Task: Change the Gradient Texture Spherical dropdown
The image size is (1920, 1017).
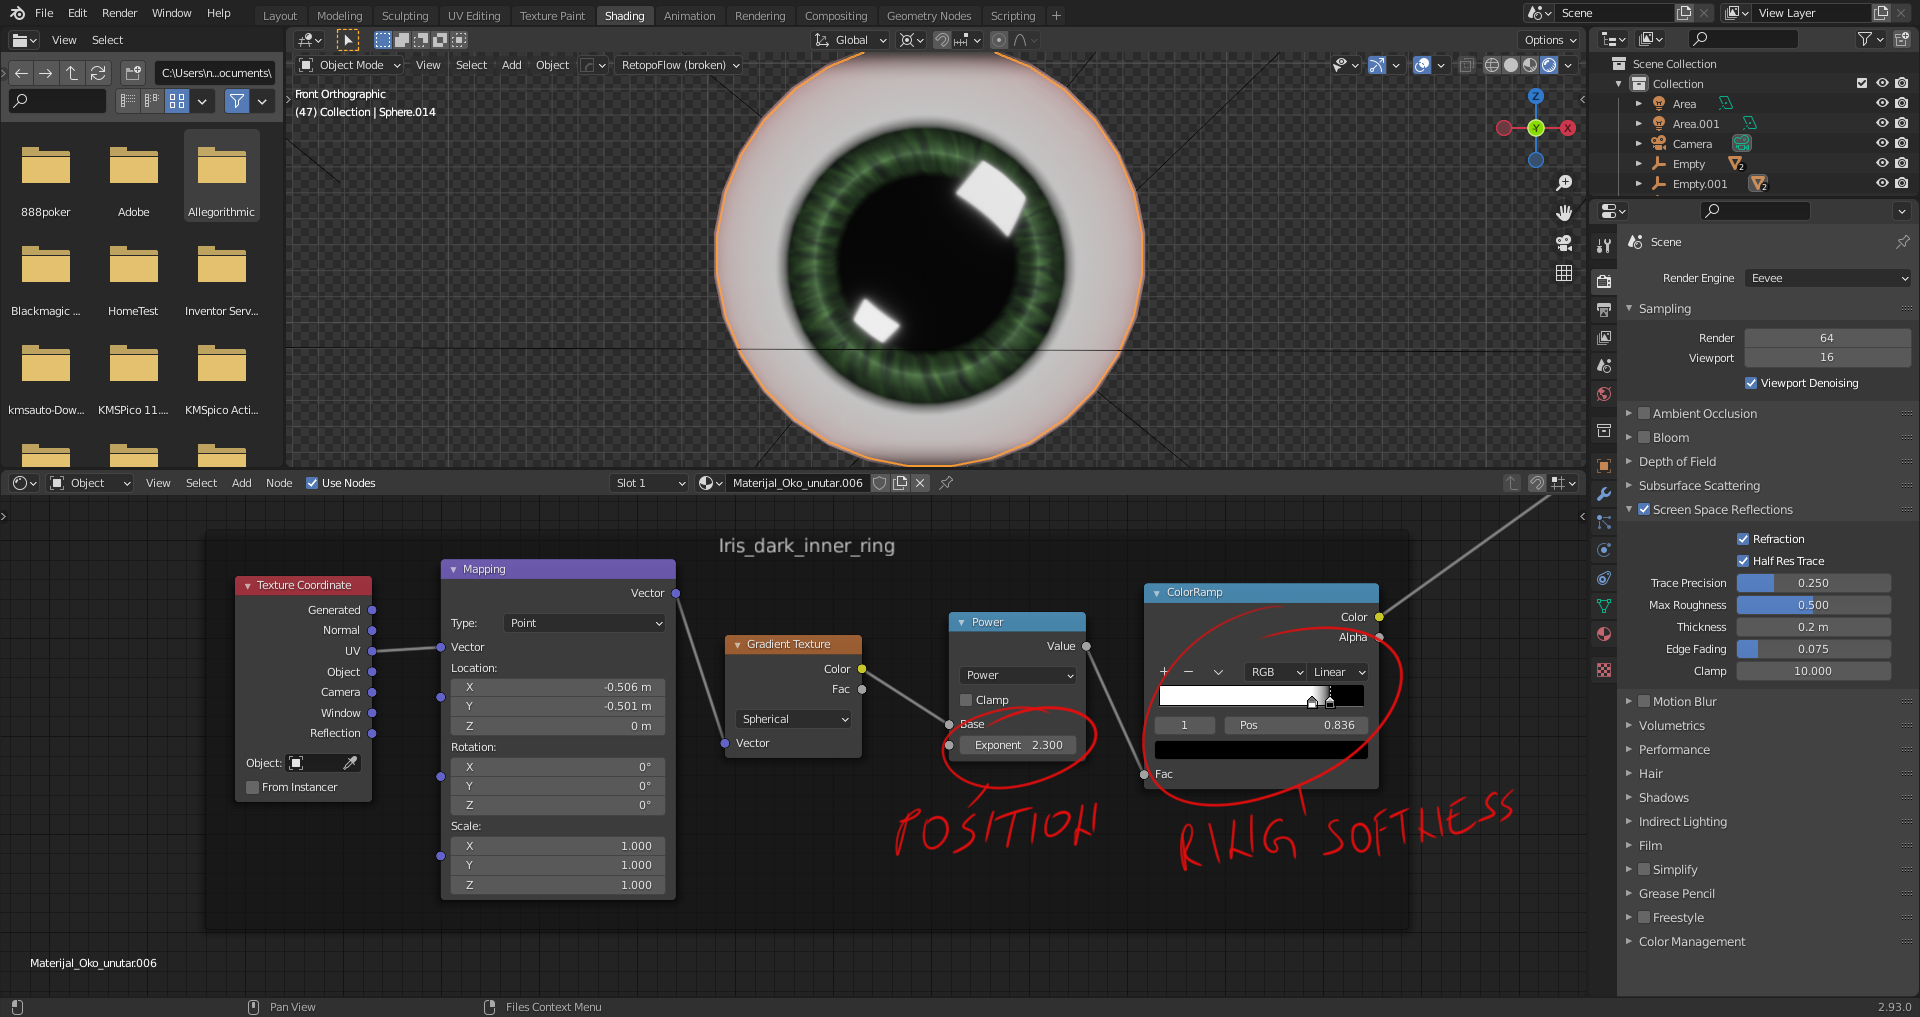Action: pos(792,719)
